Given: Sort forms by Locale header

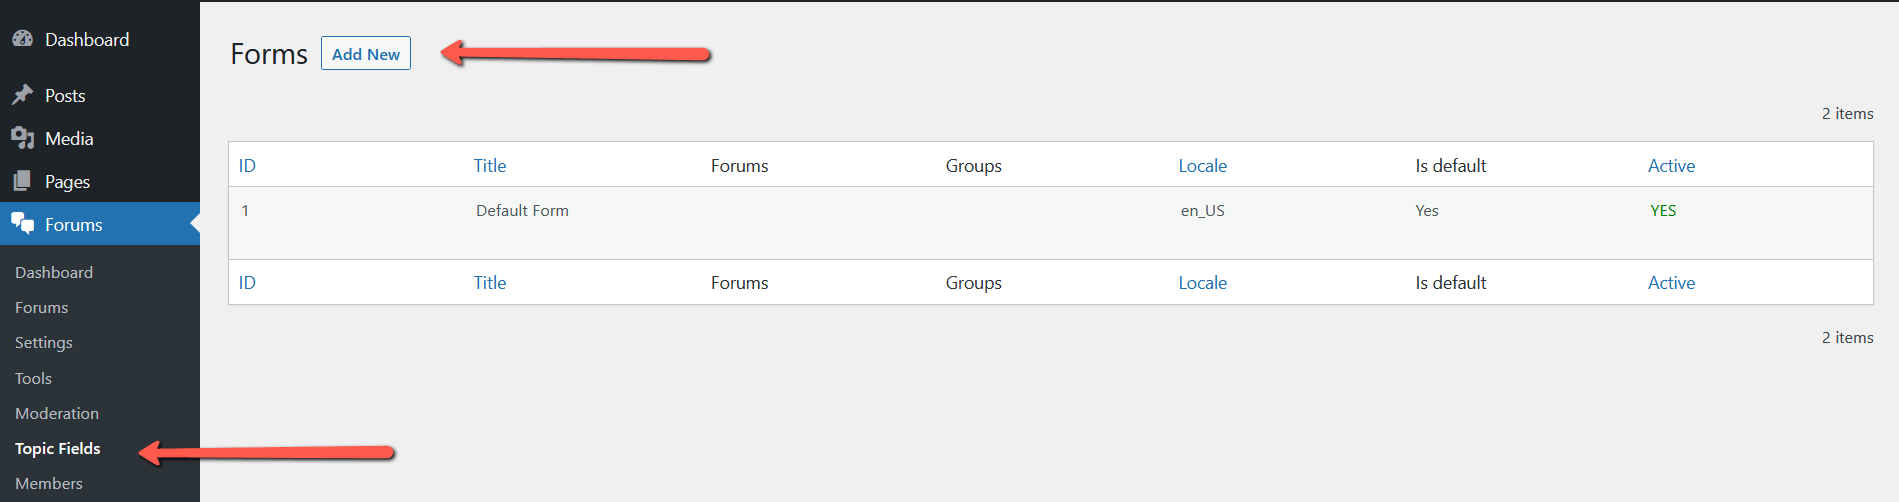Looking at the screenshot, I should coord(1202,166).
